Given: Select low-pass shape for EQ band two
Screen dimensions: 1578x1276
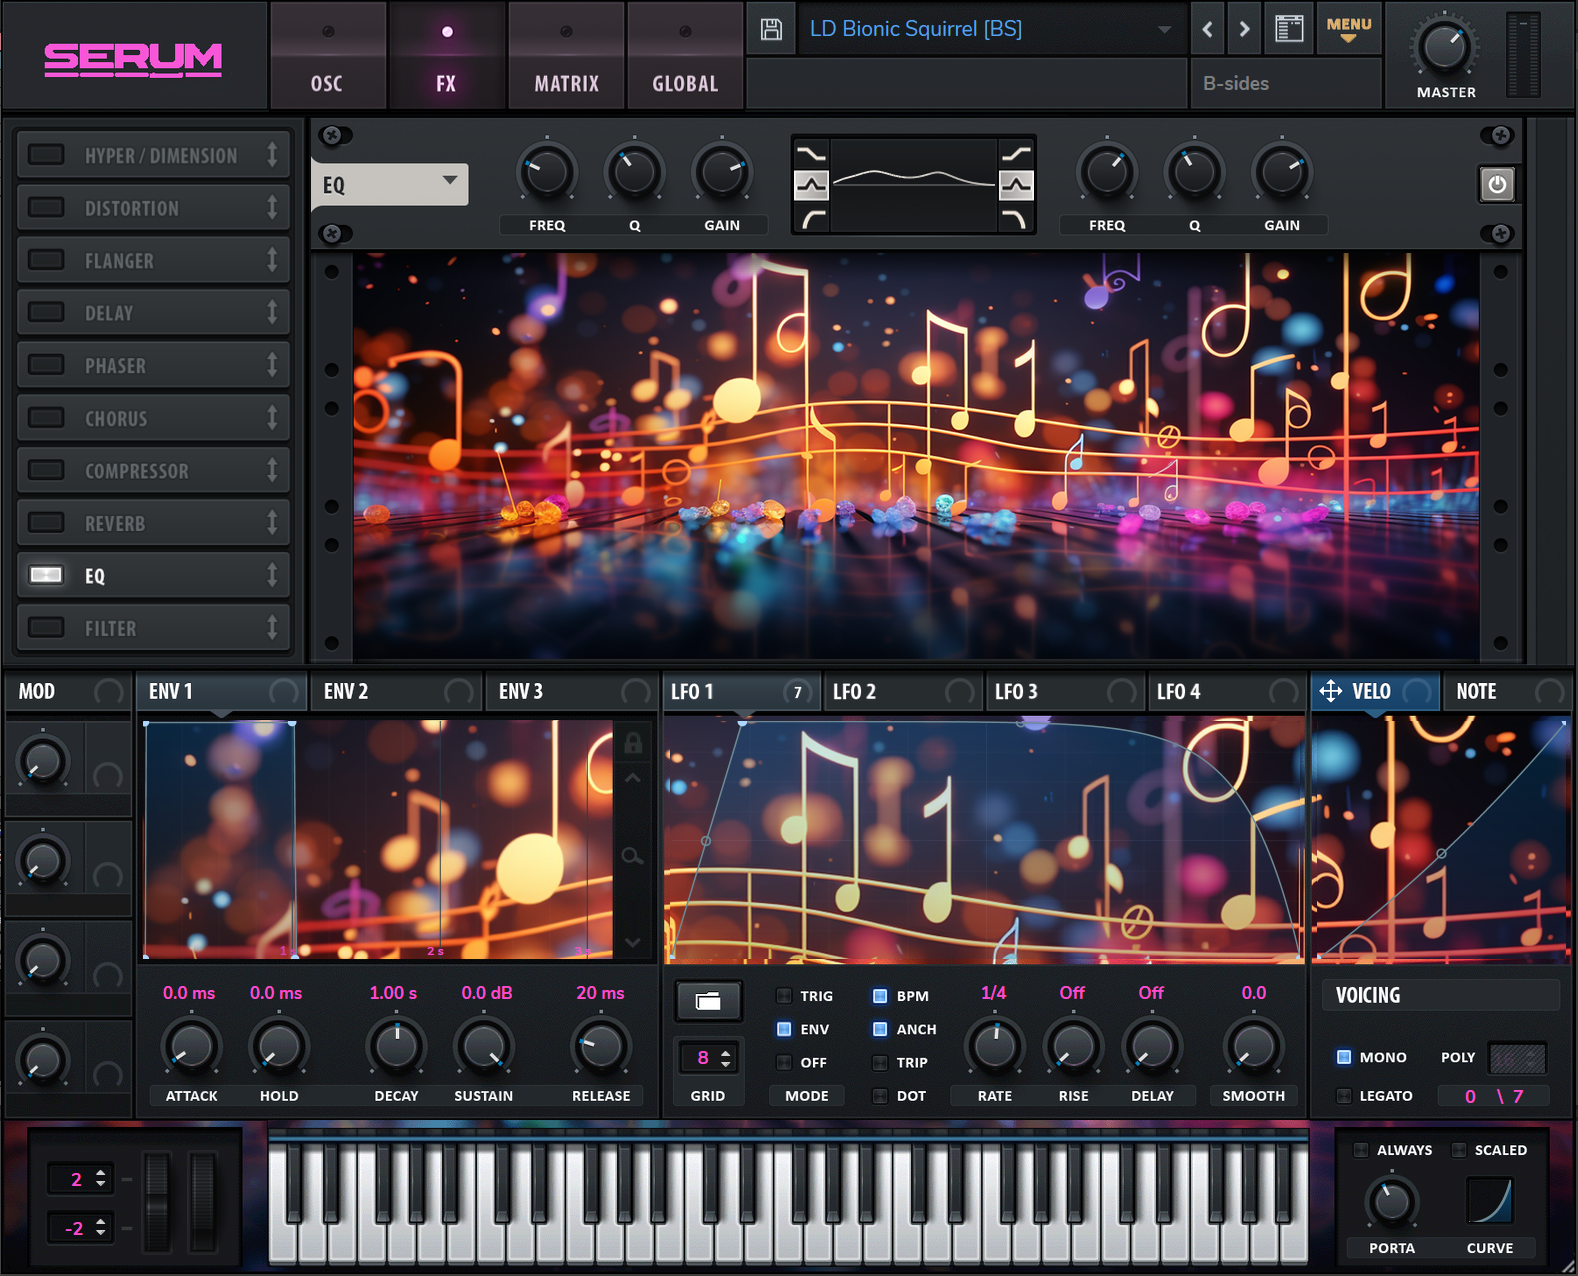Looking at the screenshot, I should click(x=1016, y=218).
